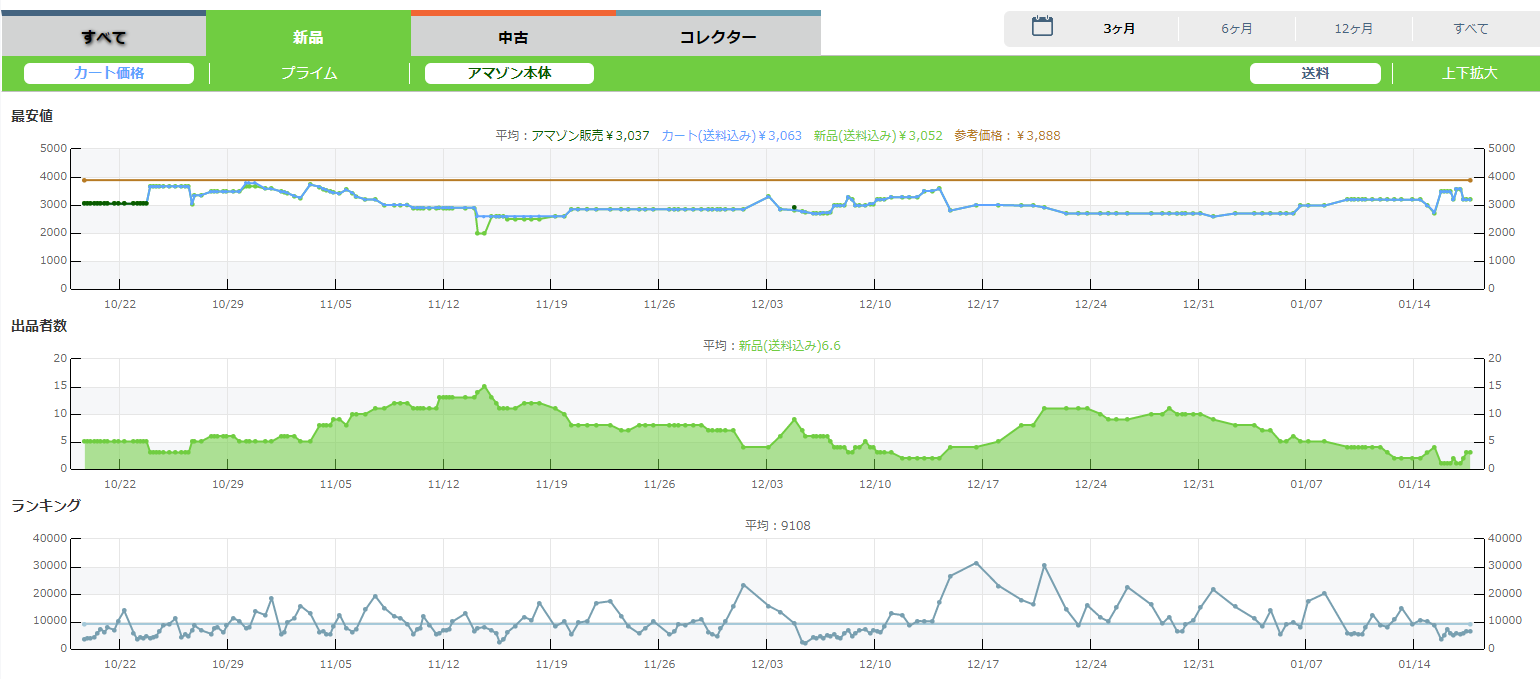Image resolution: width=1540 pixels, height=679 pixels.
Task: Switch to the 新品 tab
Action: 308,37
